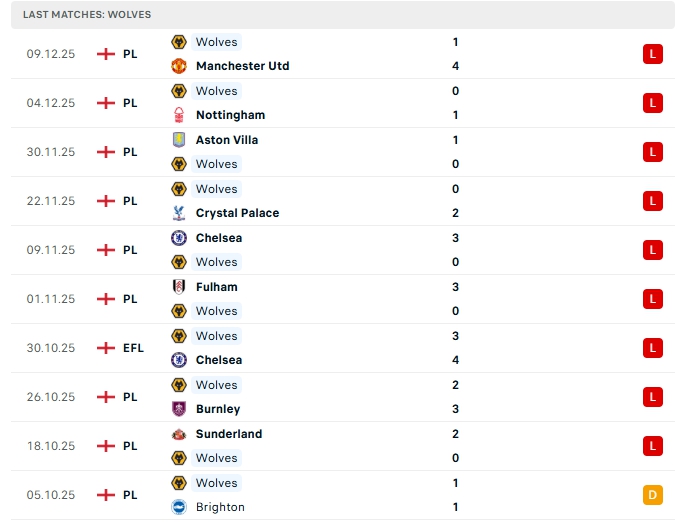Click Chelsea crest in 09.11.25 match
Image resolution: width=686 pixels, height=522 pixels.
179,238
